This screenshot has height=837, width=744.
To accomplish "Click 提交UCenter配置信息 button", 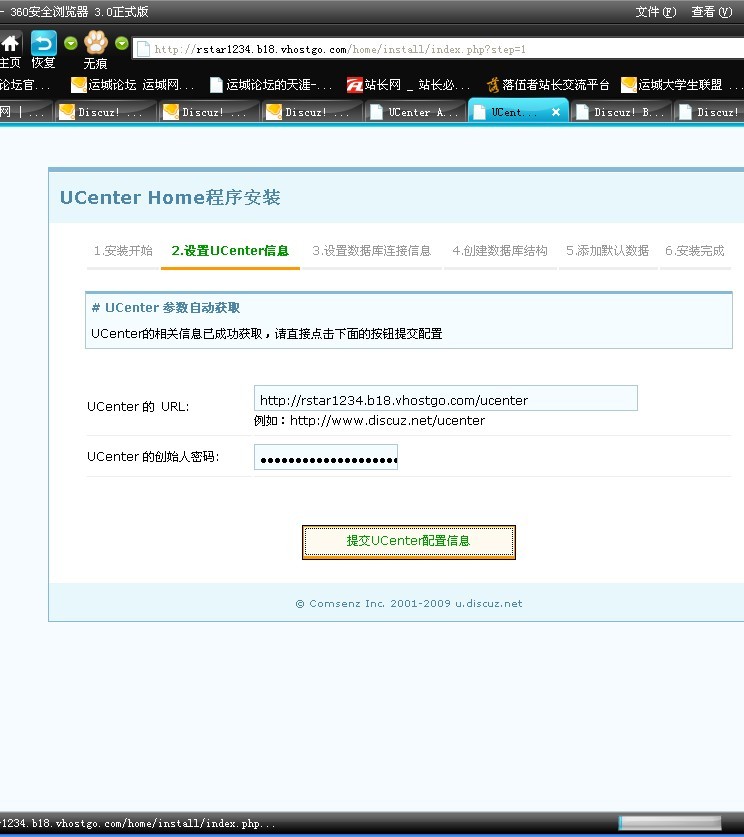I will (x=409, y=542).
